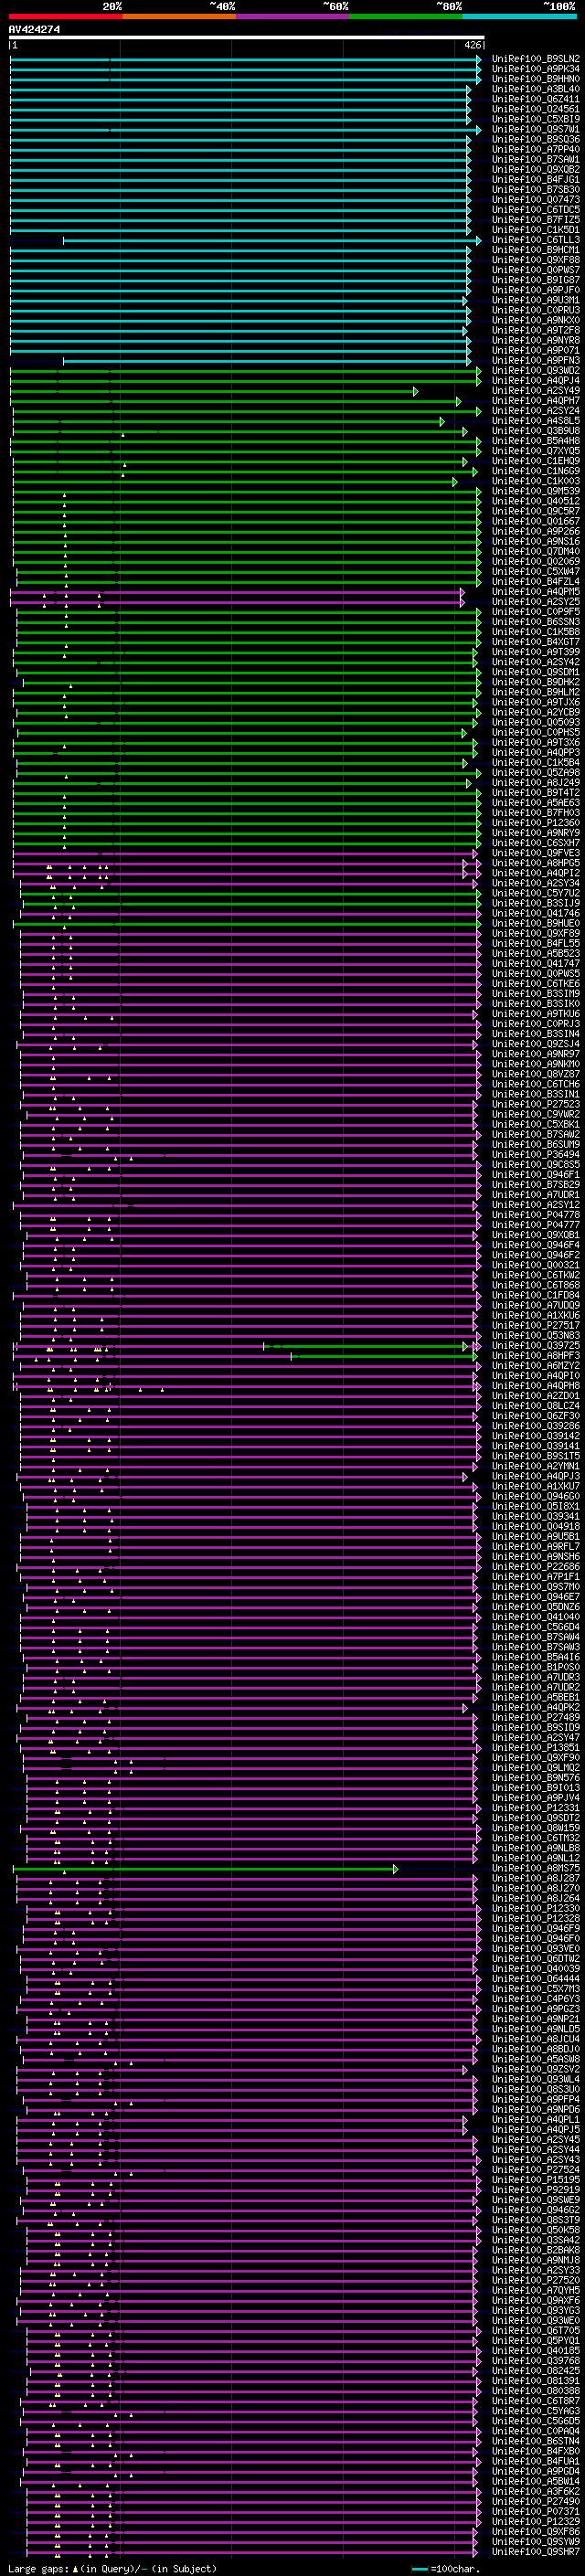
Task: Select the UniRef100_Q3B9U8 label
Action: point(536,431)
